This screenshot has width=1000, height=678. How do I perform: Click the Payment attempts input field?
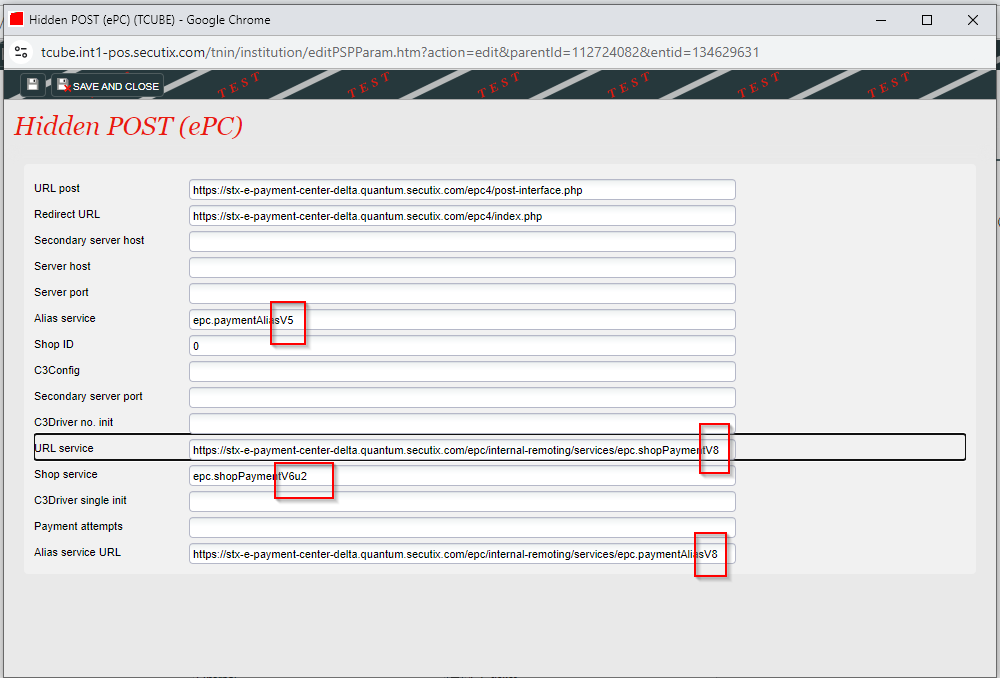462,527
